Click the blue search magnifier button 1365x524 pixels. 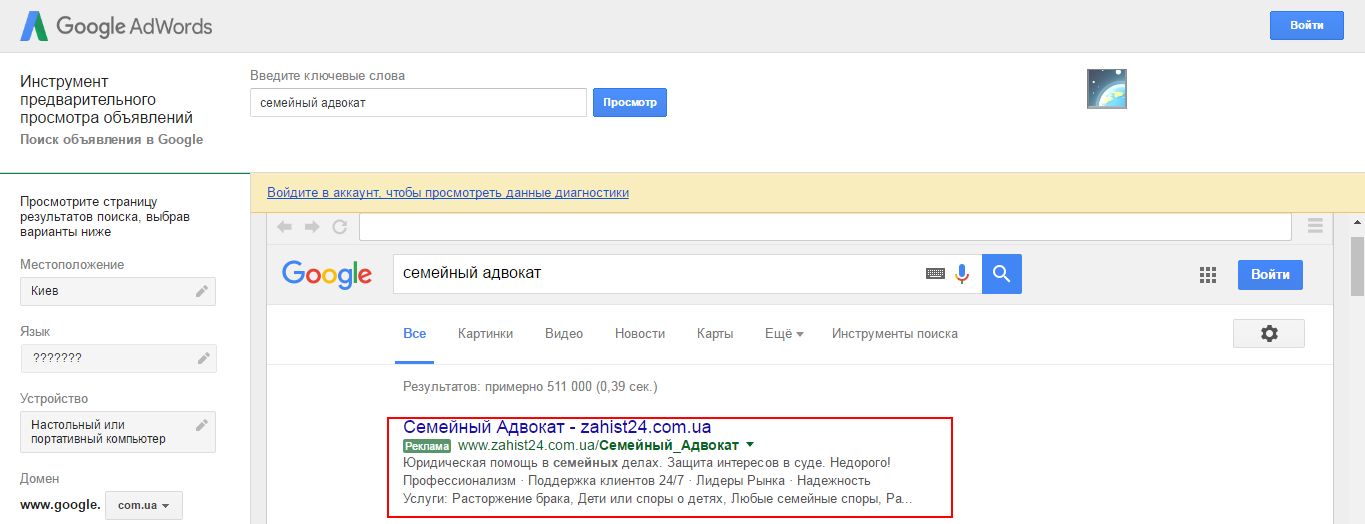click(1002, 273)
